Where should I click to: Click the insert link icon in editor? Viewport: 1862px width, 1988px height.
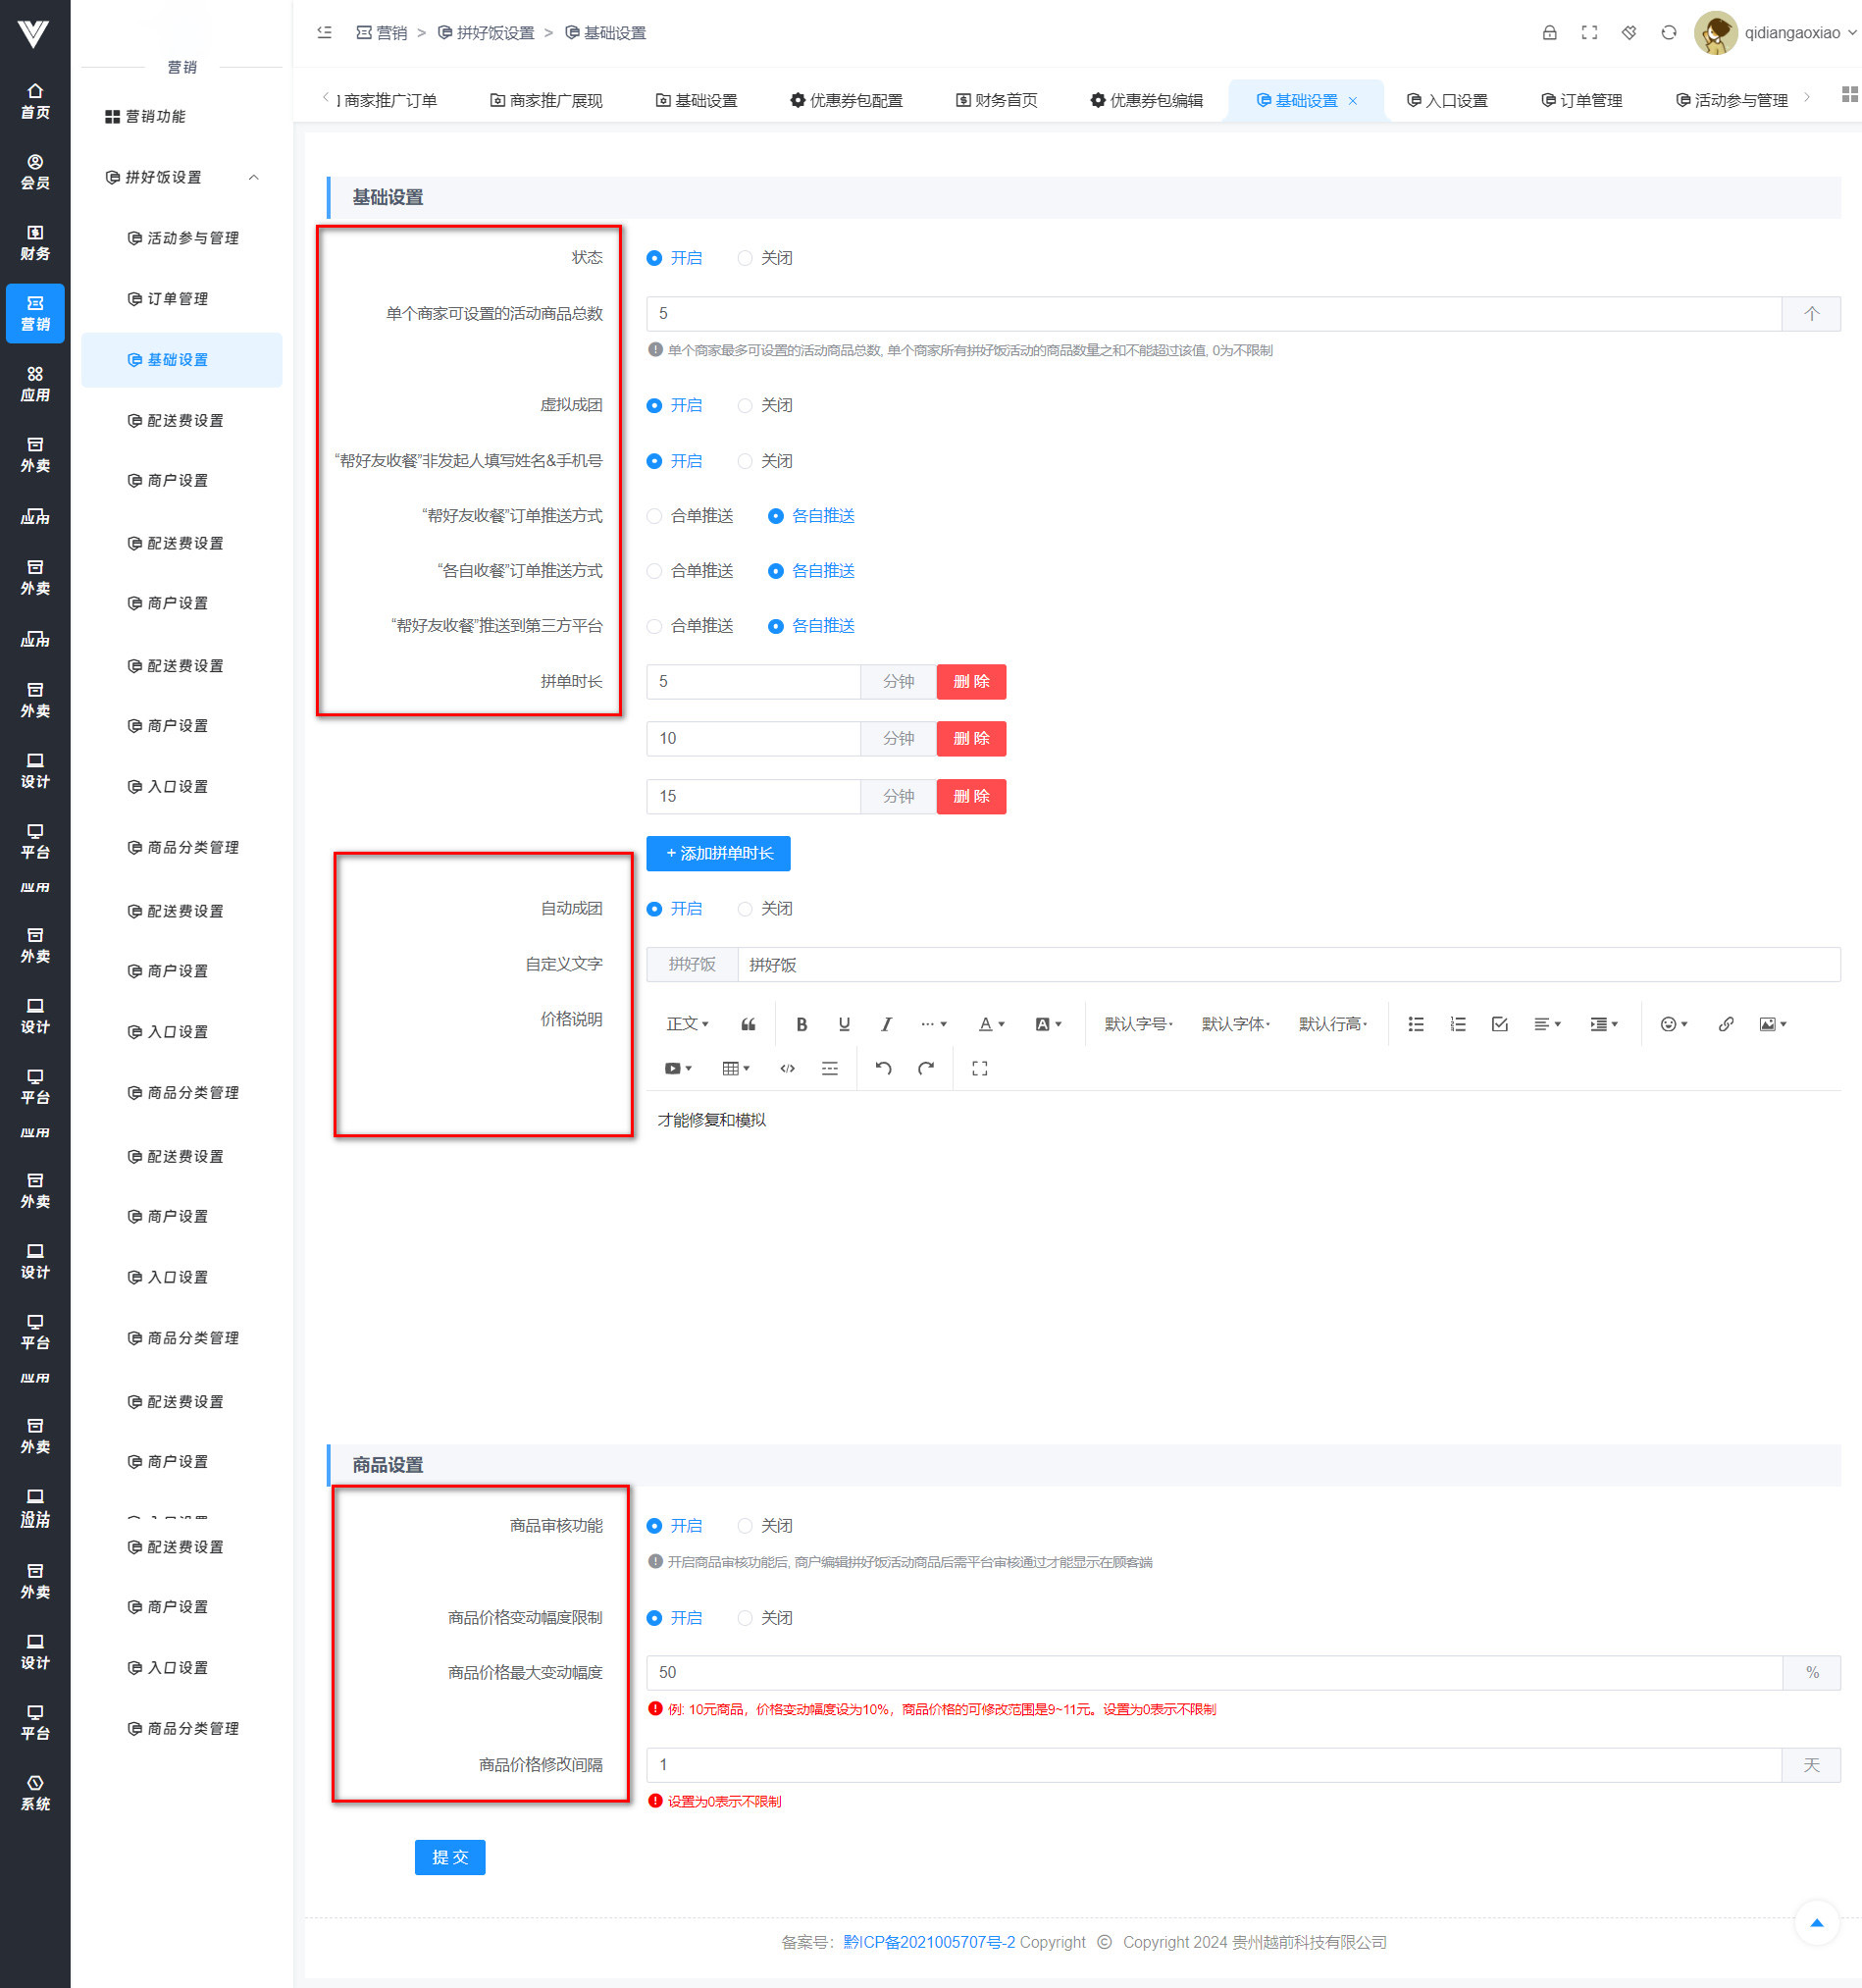point(1725,1024)
